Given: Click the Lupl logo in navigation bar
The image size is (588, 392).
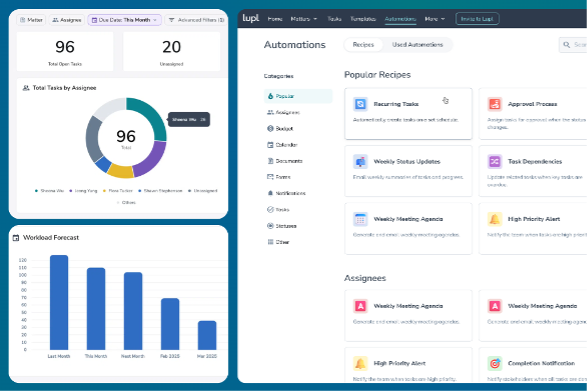Looking at the screenshot, I should 250,18.
